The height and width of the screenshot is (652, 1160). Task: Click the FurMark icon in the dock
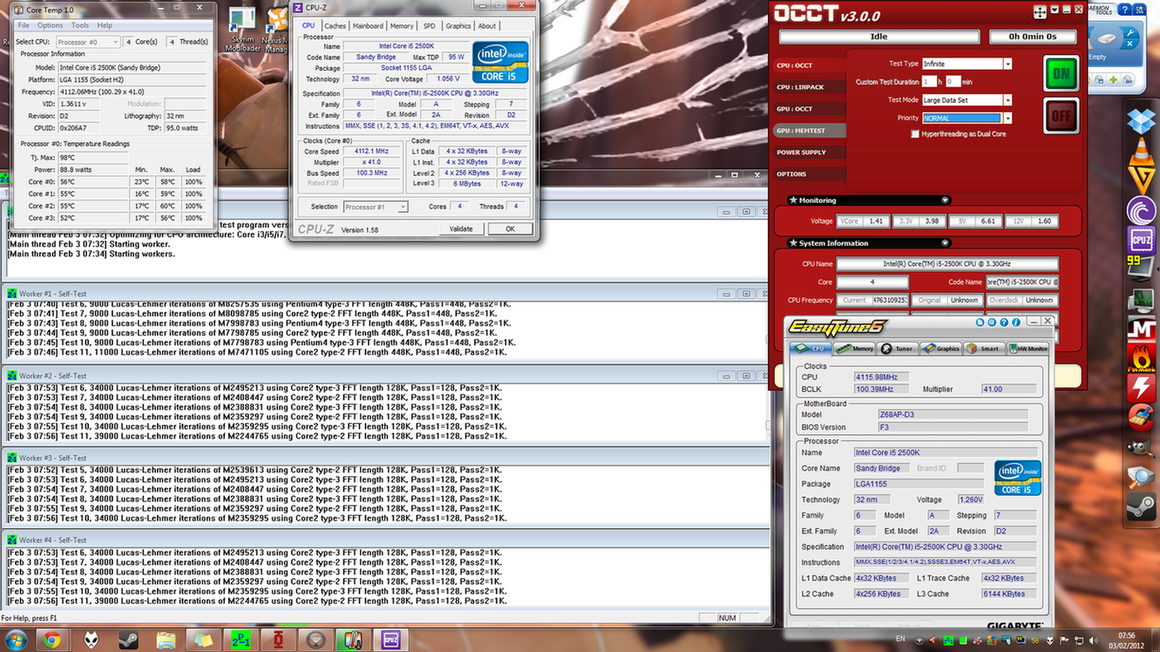(1141, 356)
